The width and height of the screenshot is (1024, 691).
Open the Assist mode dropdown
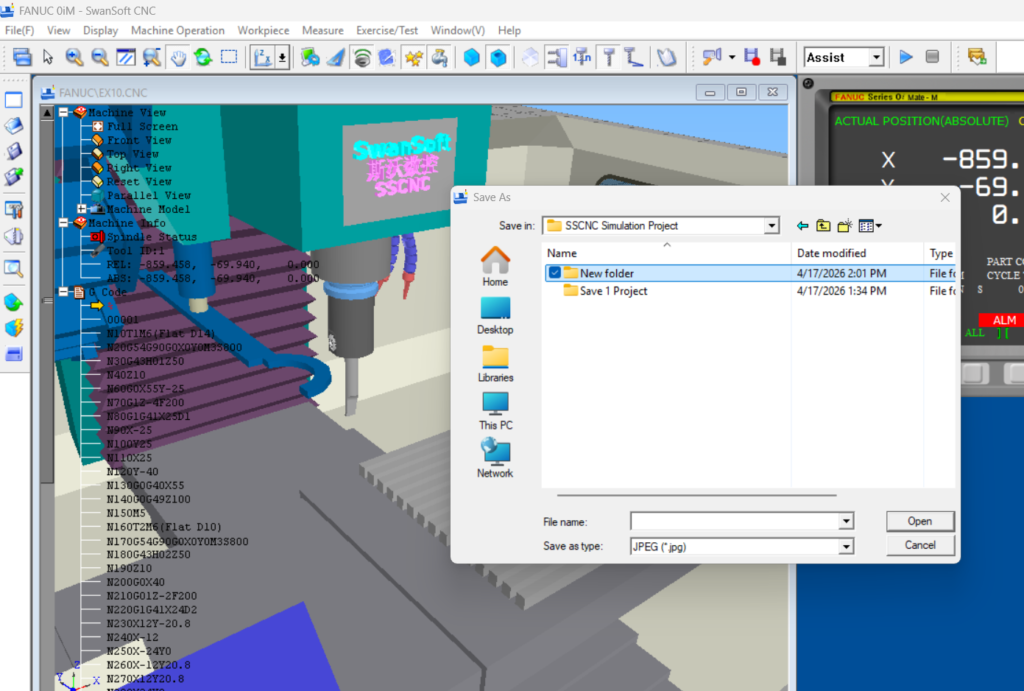pos(876,58)
